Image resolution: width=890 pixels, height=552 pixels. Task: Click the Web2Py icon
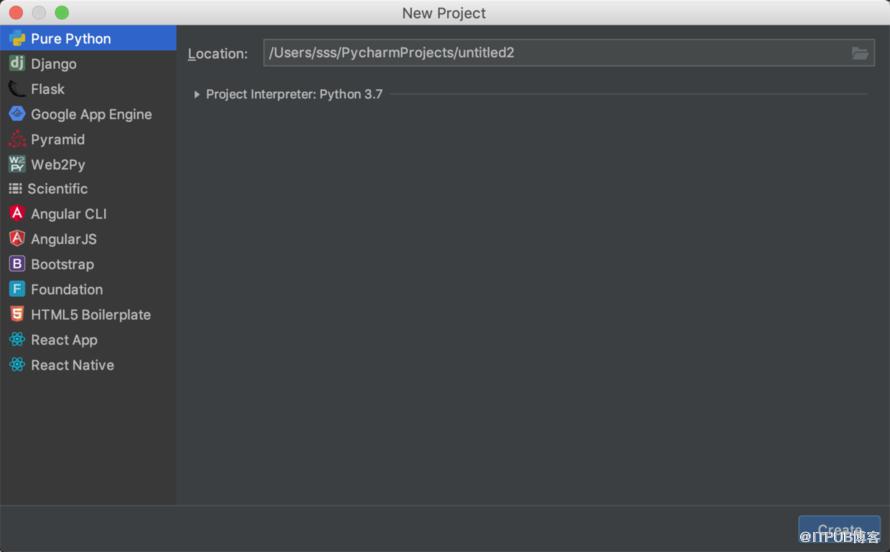pos(17,164)
